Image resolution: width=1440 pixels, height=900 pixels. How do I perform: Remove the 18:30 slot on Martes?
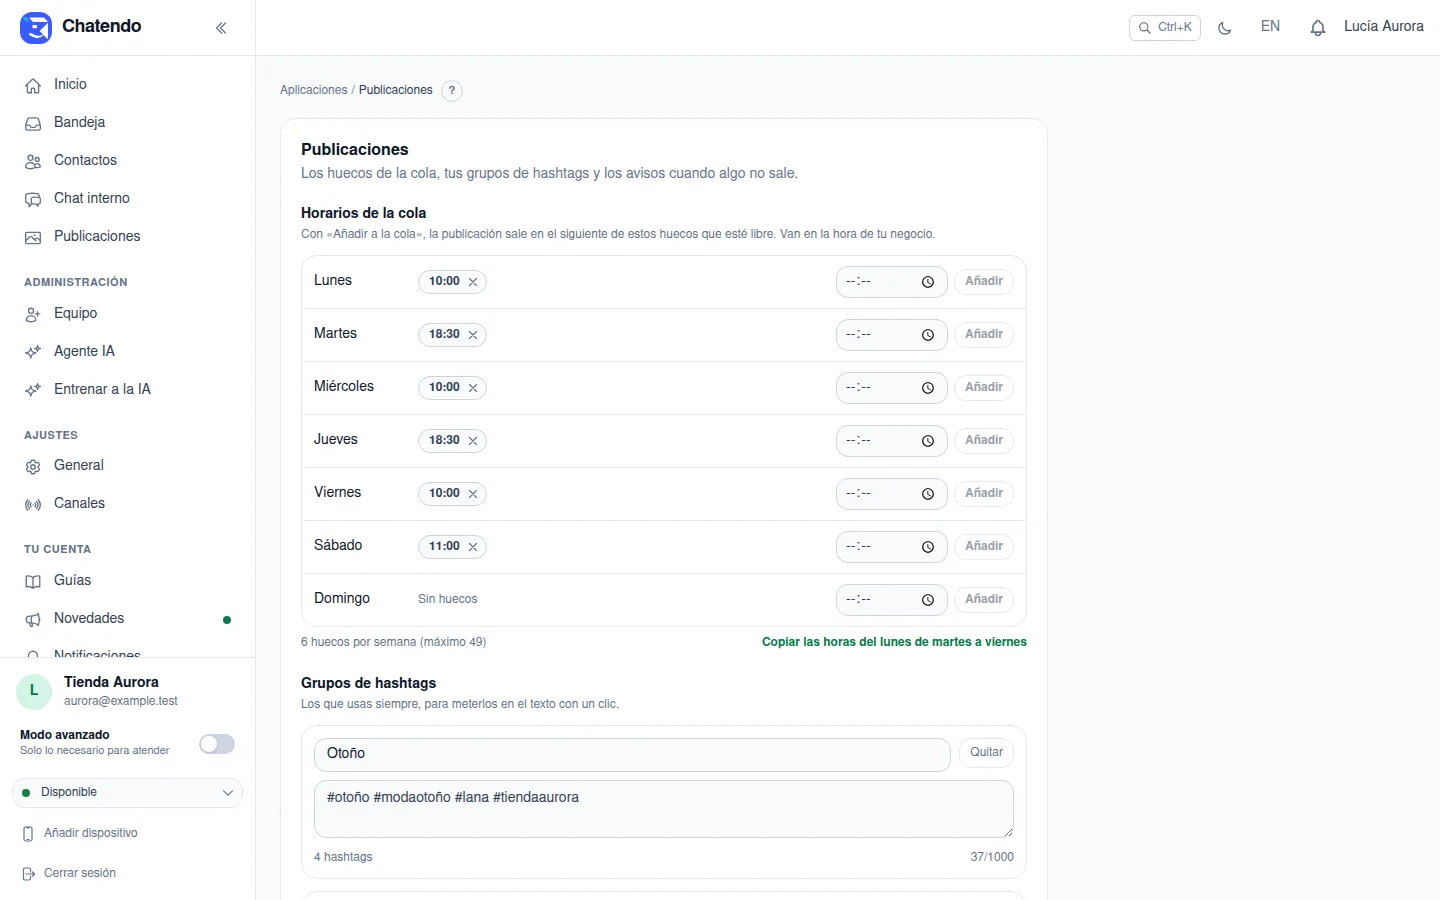coord(473,335)
